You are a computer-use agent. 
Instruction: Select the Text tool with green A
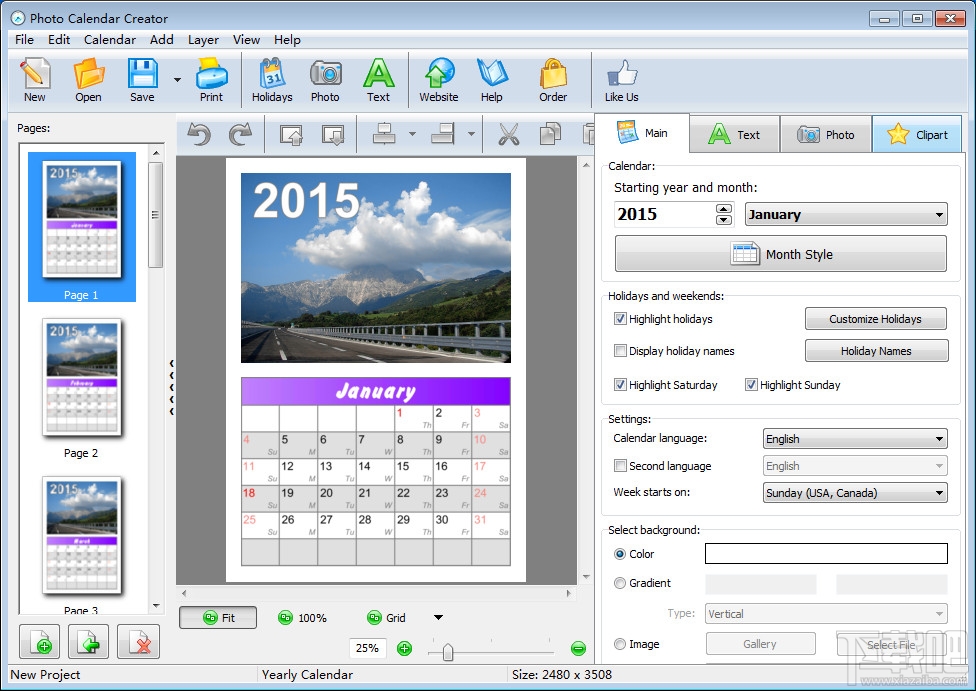click(x=378, y=80)
